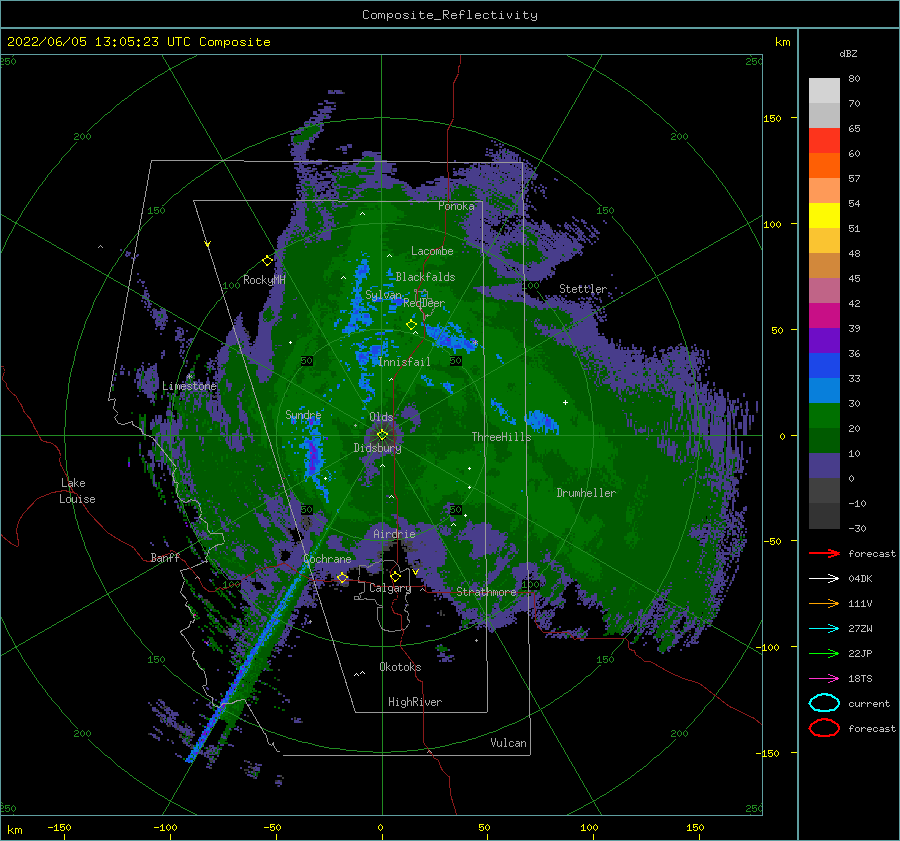
Task: Click the red 65-60 dBZ color swatch
Action: coord(824,141)
